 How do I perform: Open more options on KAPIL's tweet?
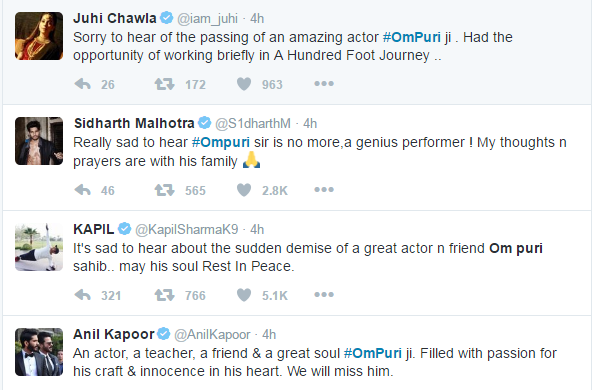coord(324,294)
